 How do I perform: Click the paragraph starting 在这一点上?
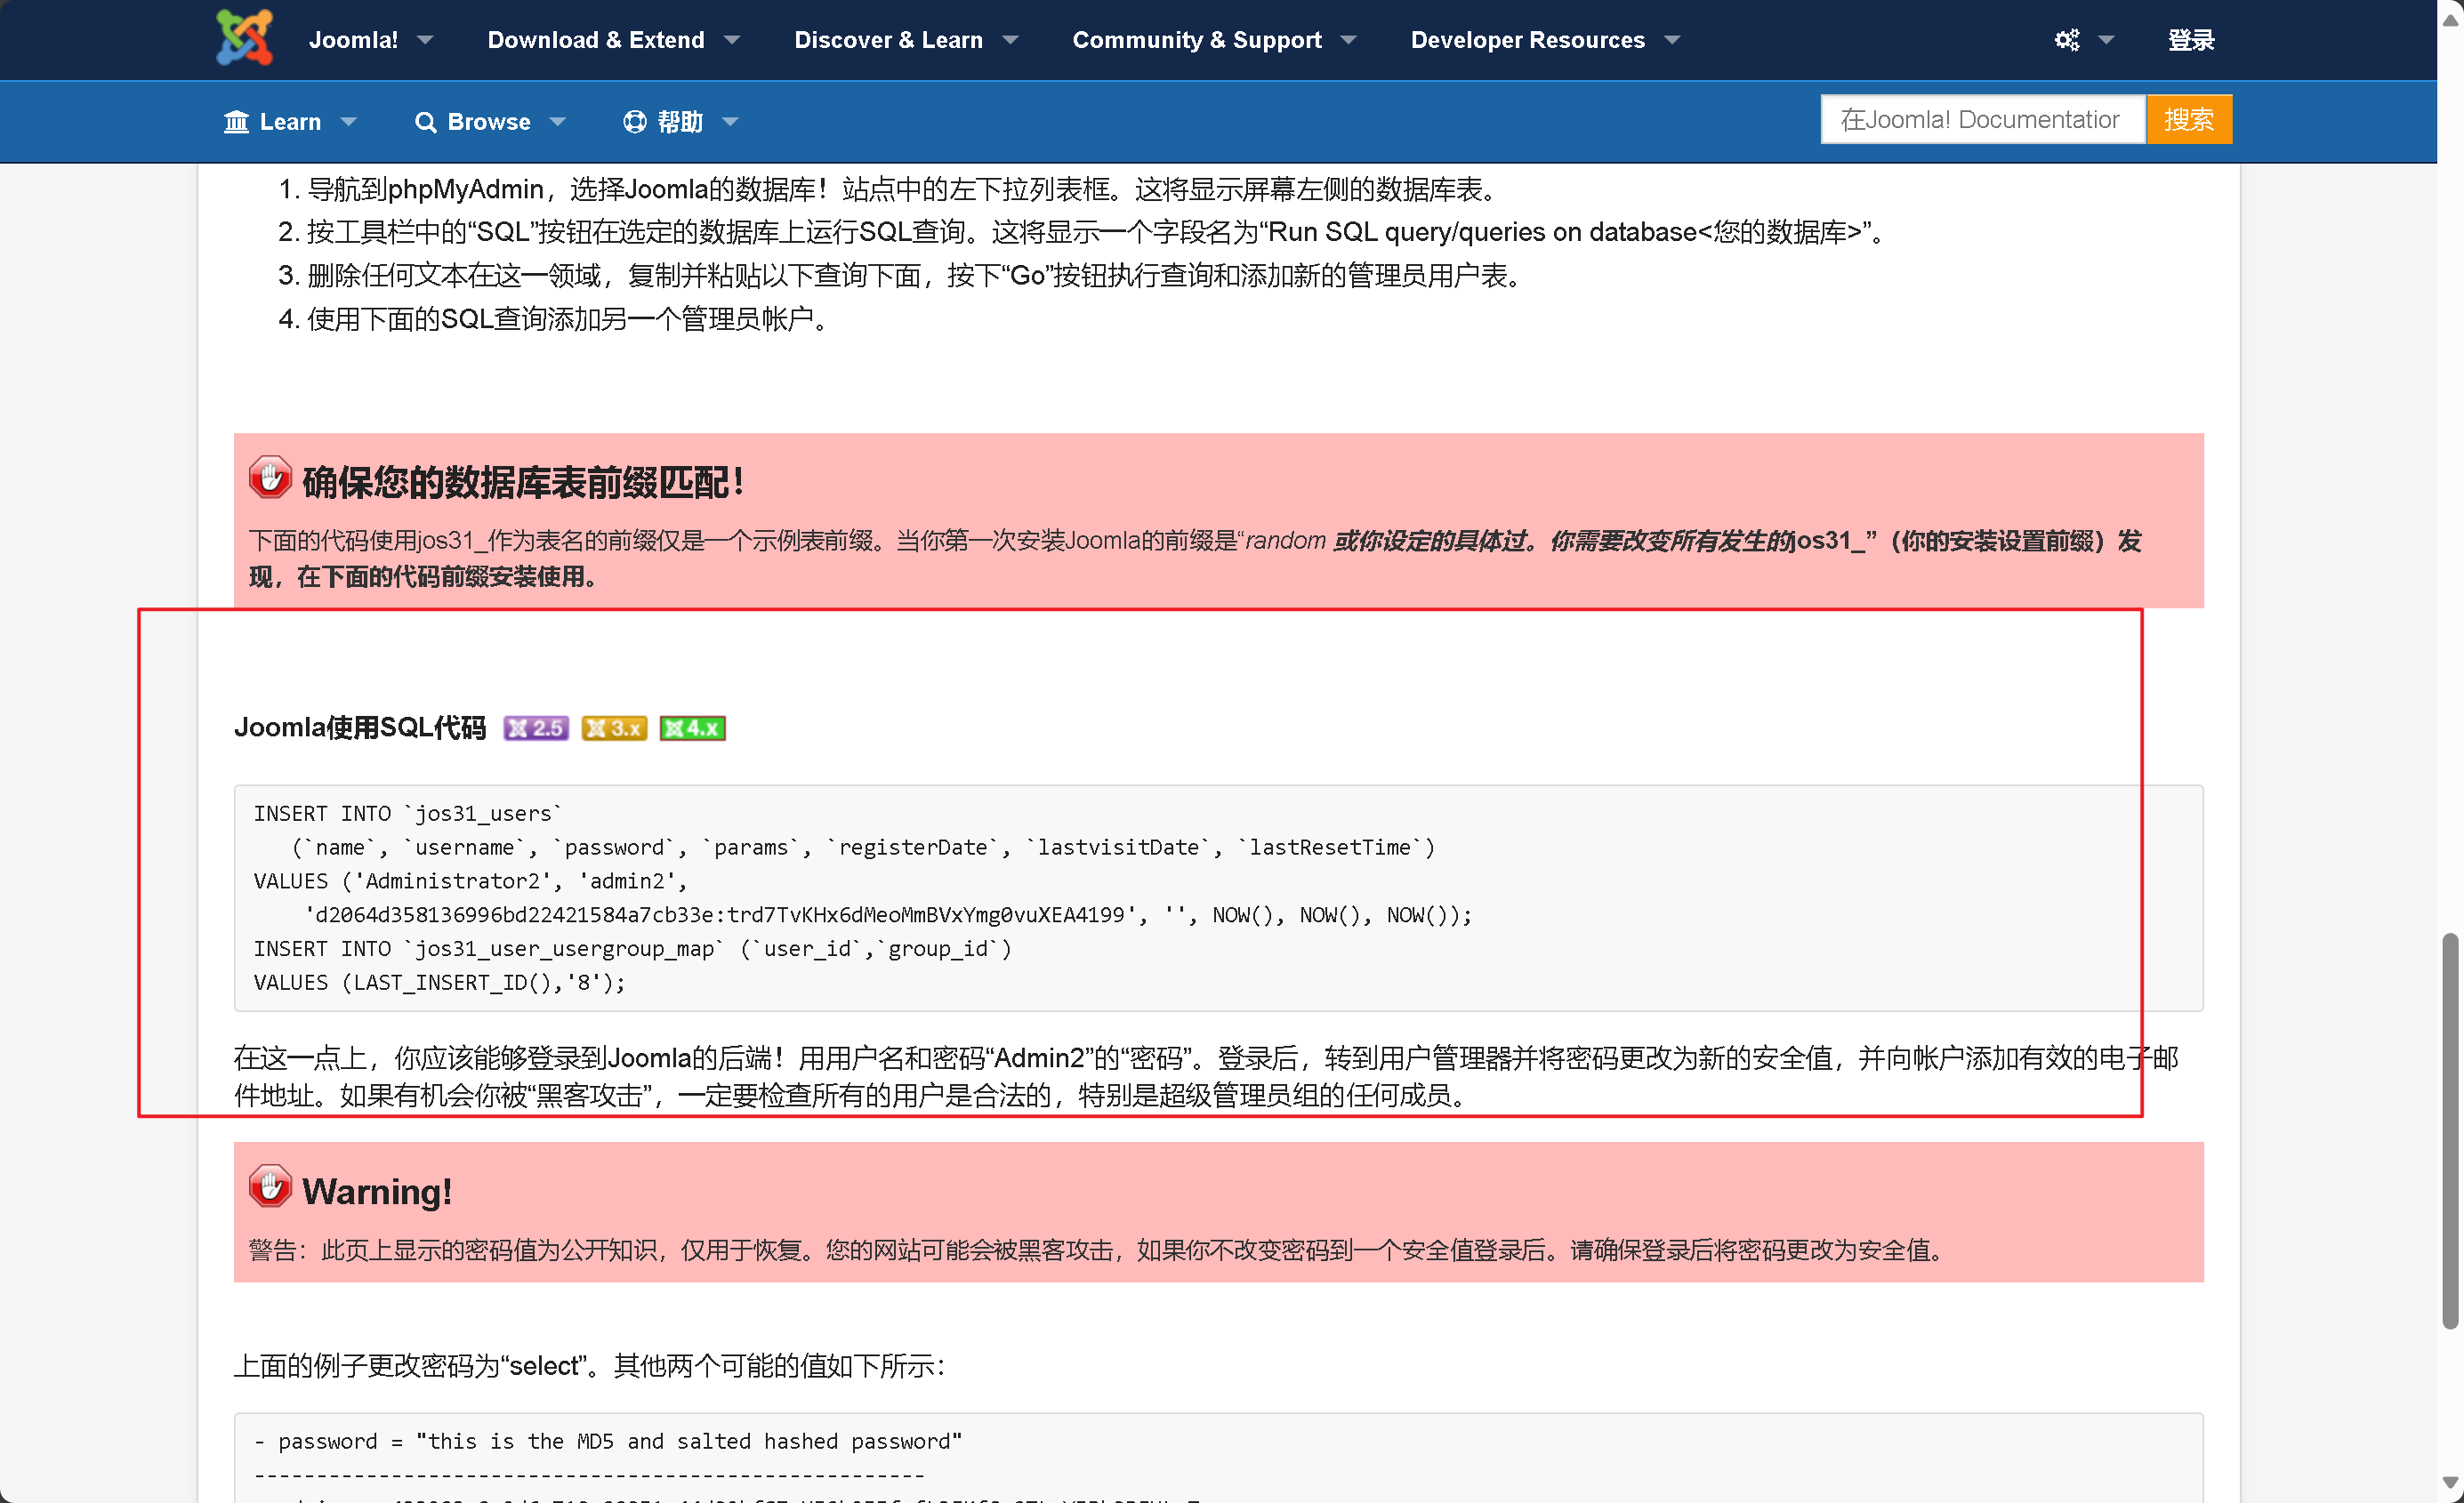[1206, 1076]
